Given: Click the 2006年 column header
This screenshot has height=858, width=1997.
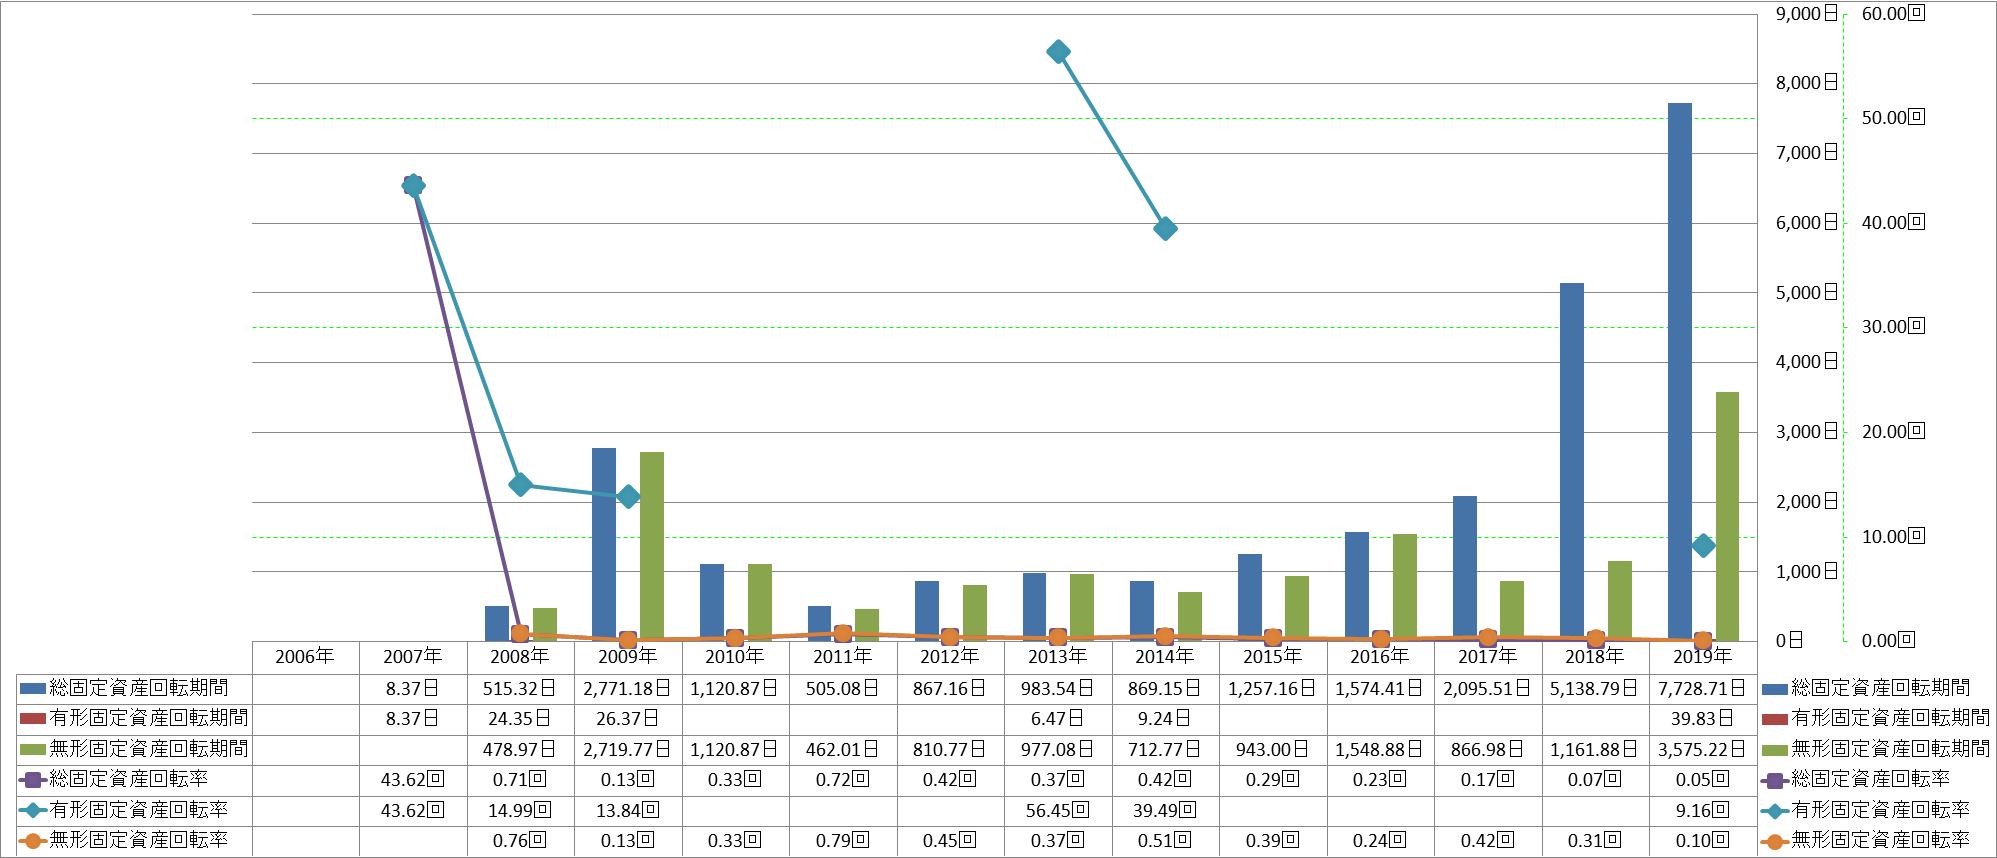Looking at the screenshot, I should coord(305,656).
